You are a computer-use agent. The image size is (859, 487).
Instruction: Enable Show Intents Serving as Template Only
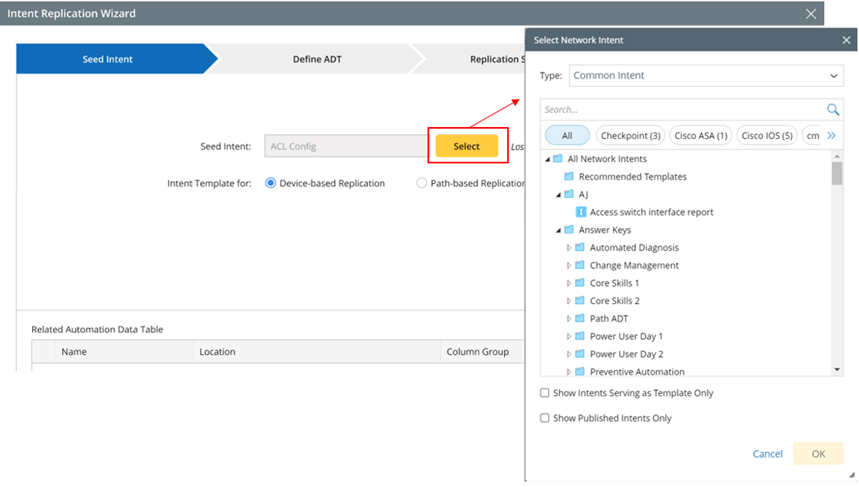point(545,394)
